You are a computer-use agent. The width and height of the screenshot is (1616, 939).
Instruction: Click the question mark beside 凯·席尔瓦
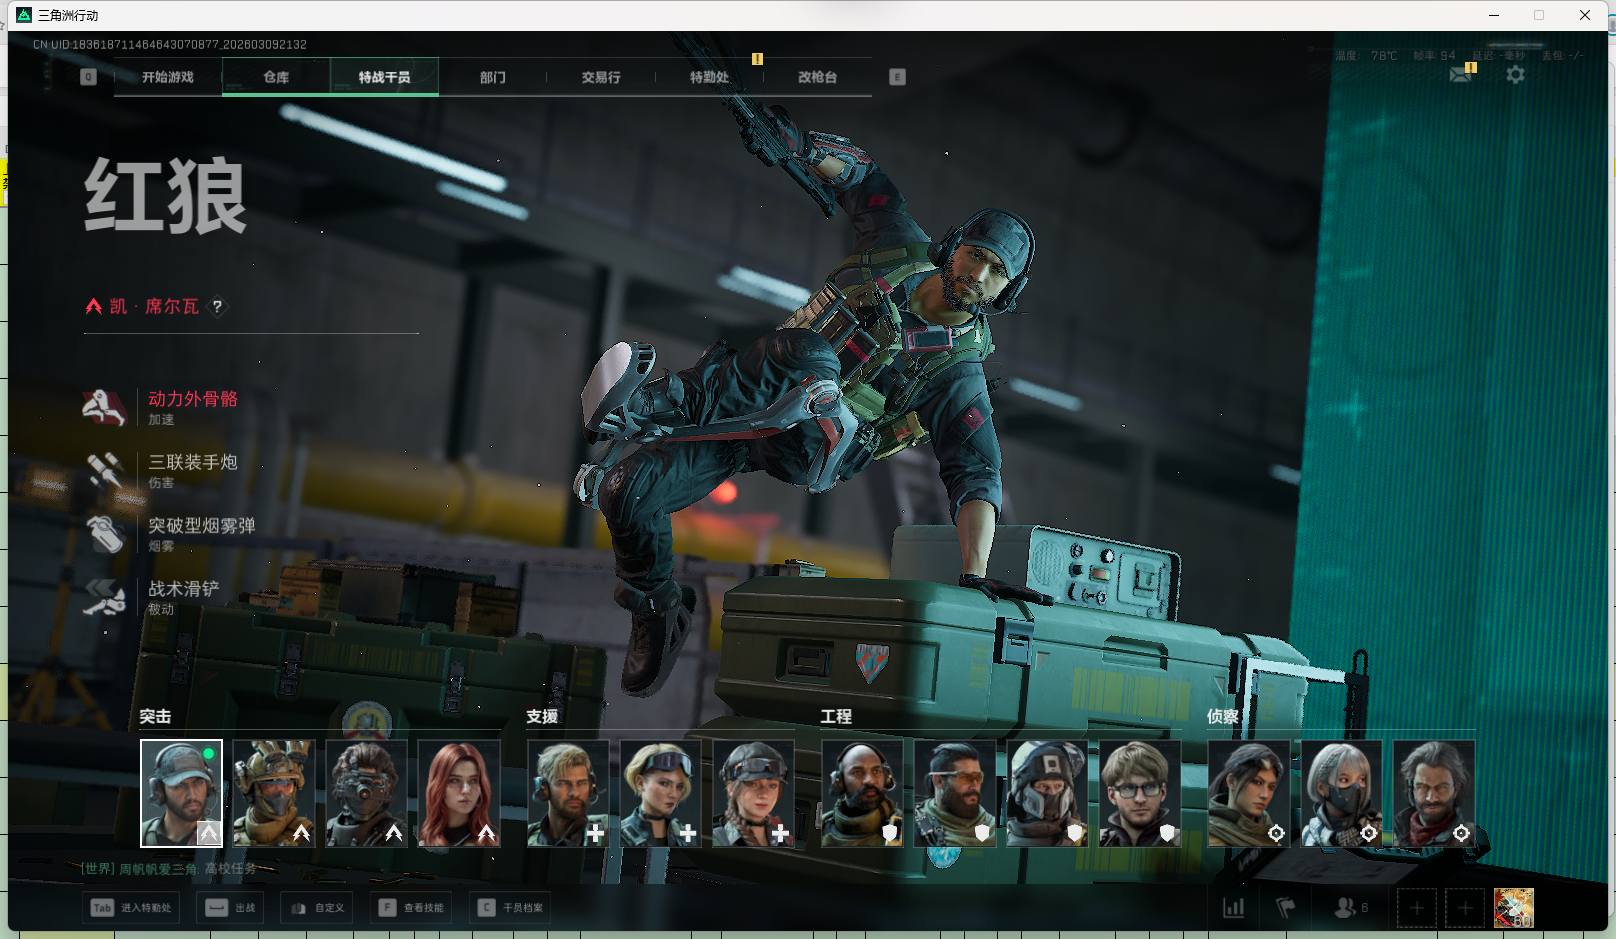click(x=217, y=307)
